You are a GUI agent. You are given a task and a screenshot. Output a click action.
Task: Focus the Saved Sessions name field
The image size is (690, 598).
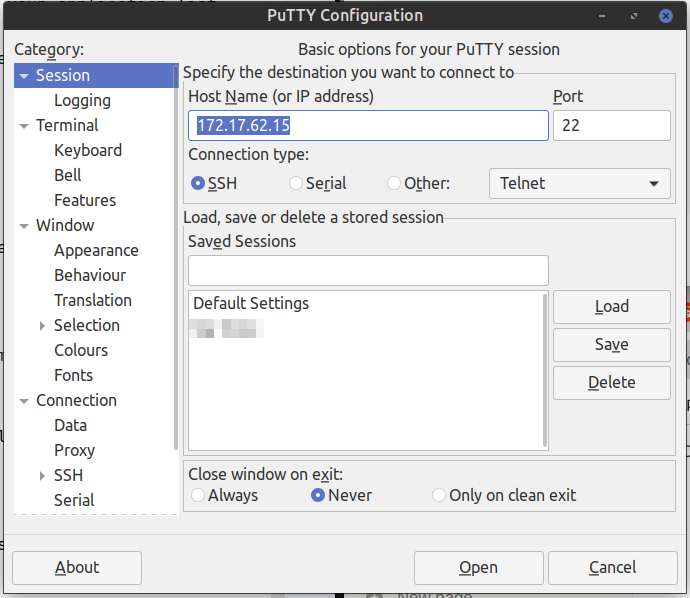coord(368,271)
